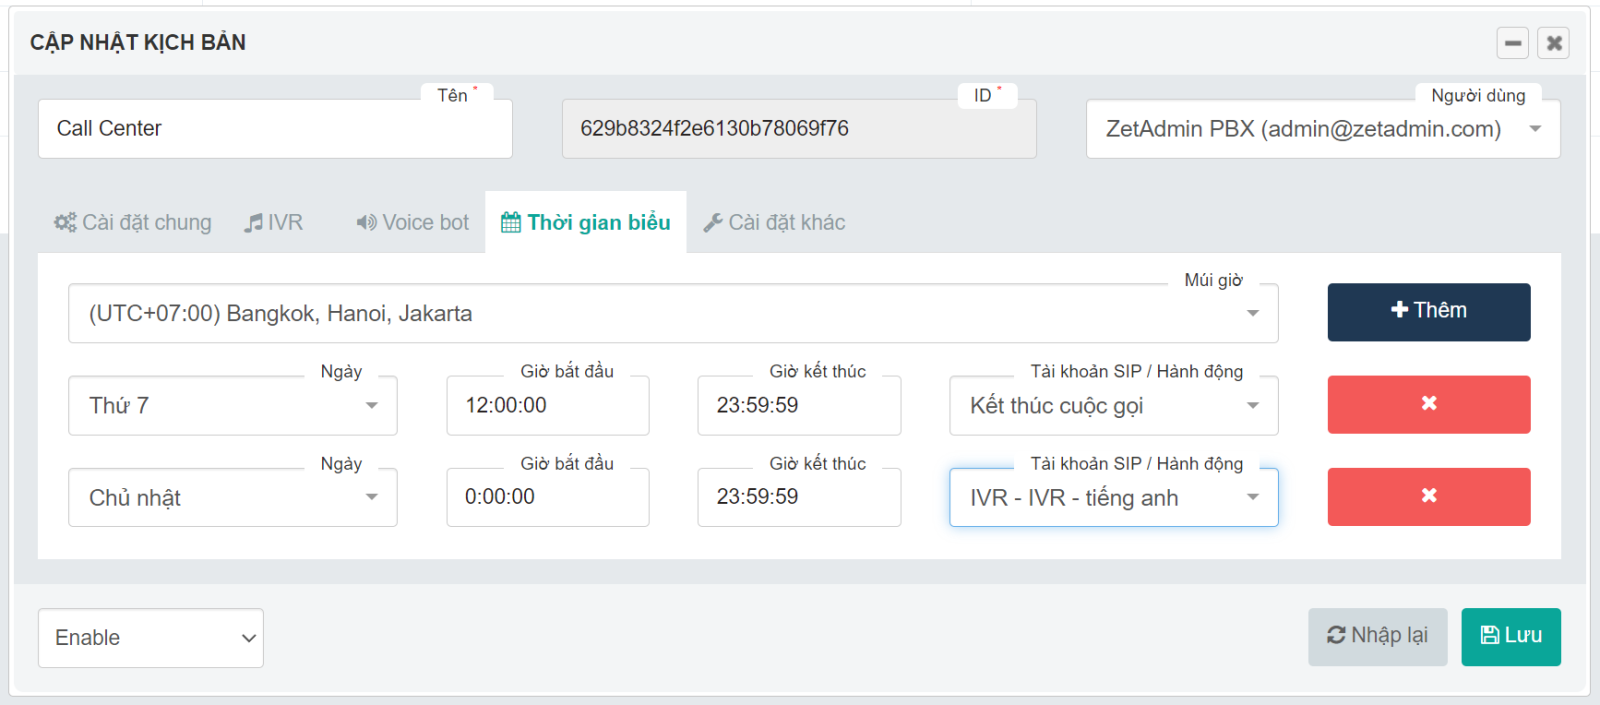Open the Thứ 7 day dropdown
Viewport: 1600px width, 705px height.
232,406
